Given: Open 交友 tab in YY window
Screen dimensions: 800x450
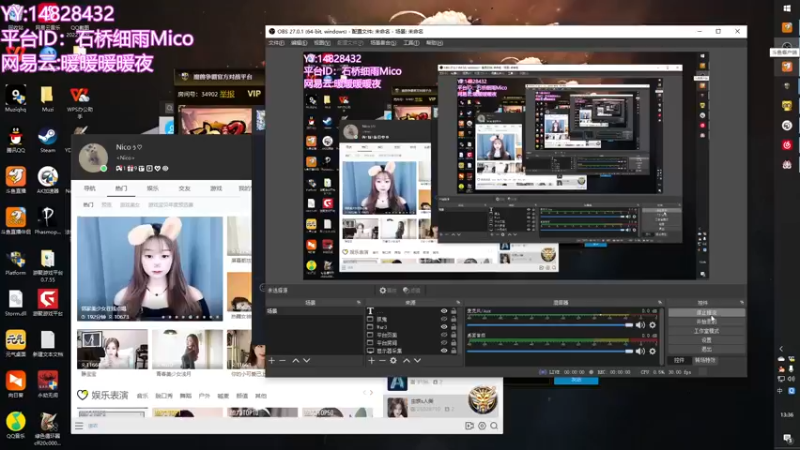Looking at the screenshot, I should pyautogui.click(x=184, y=188).
